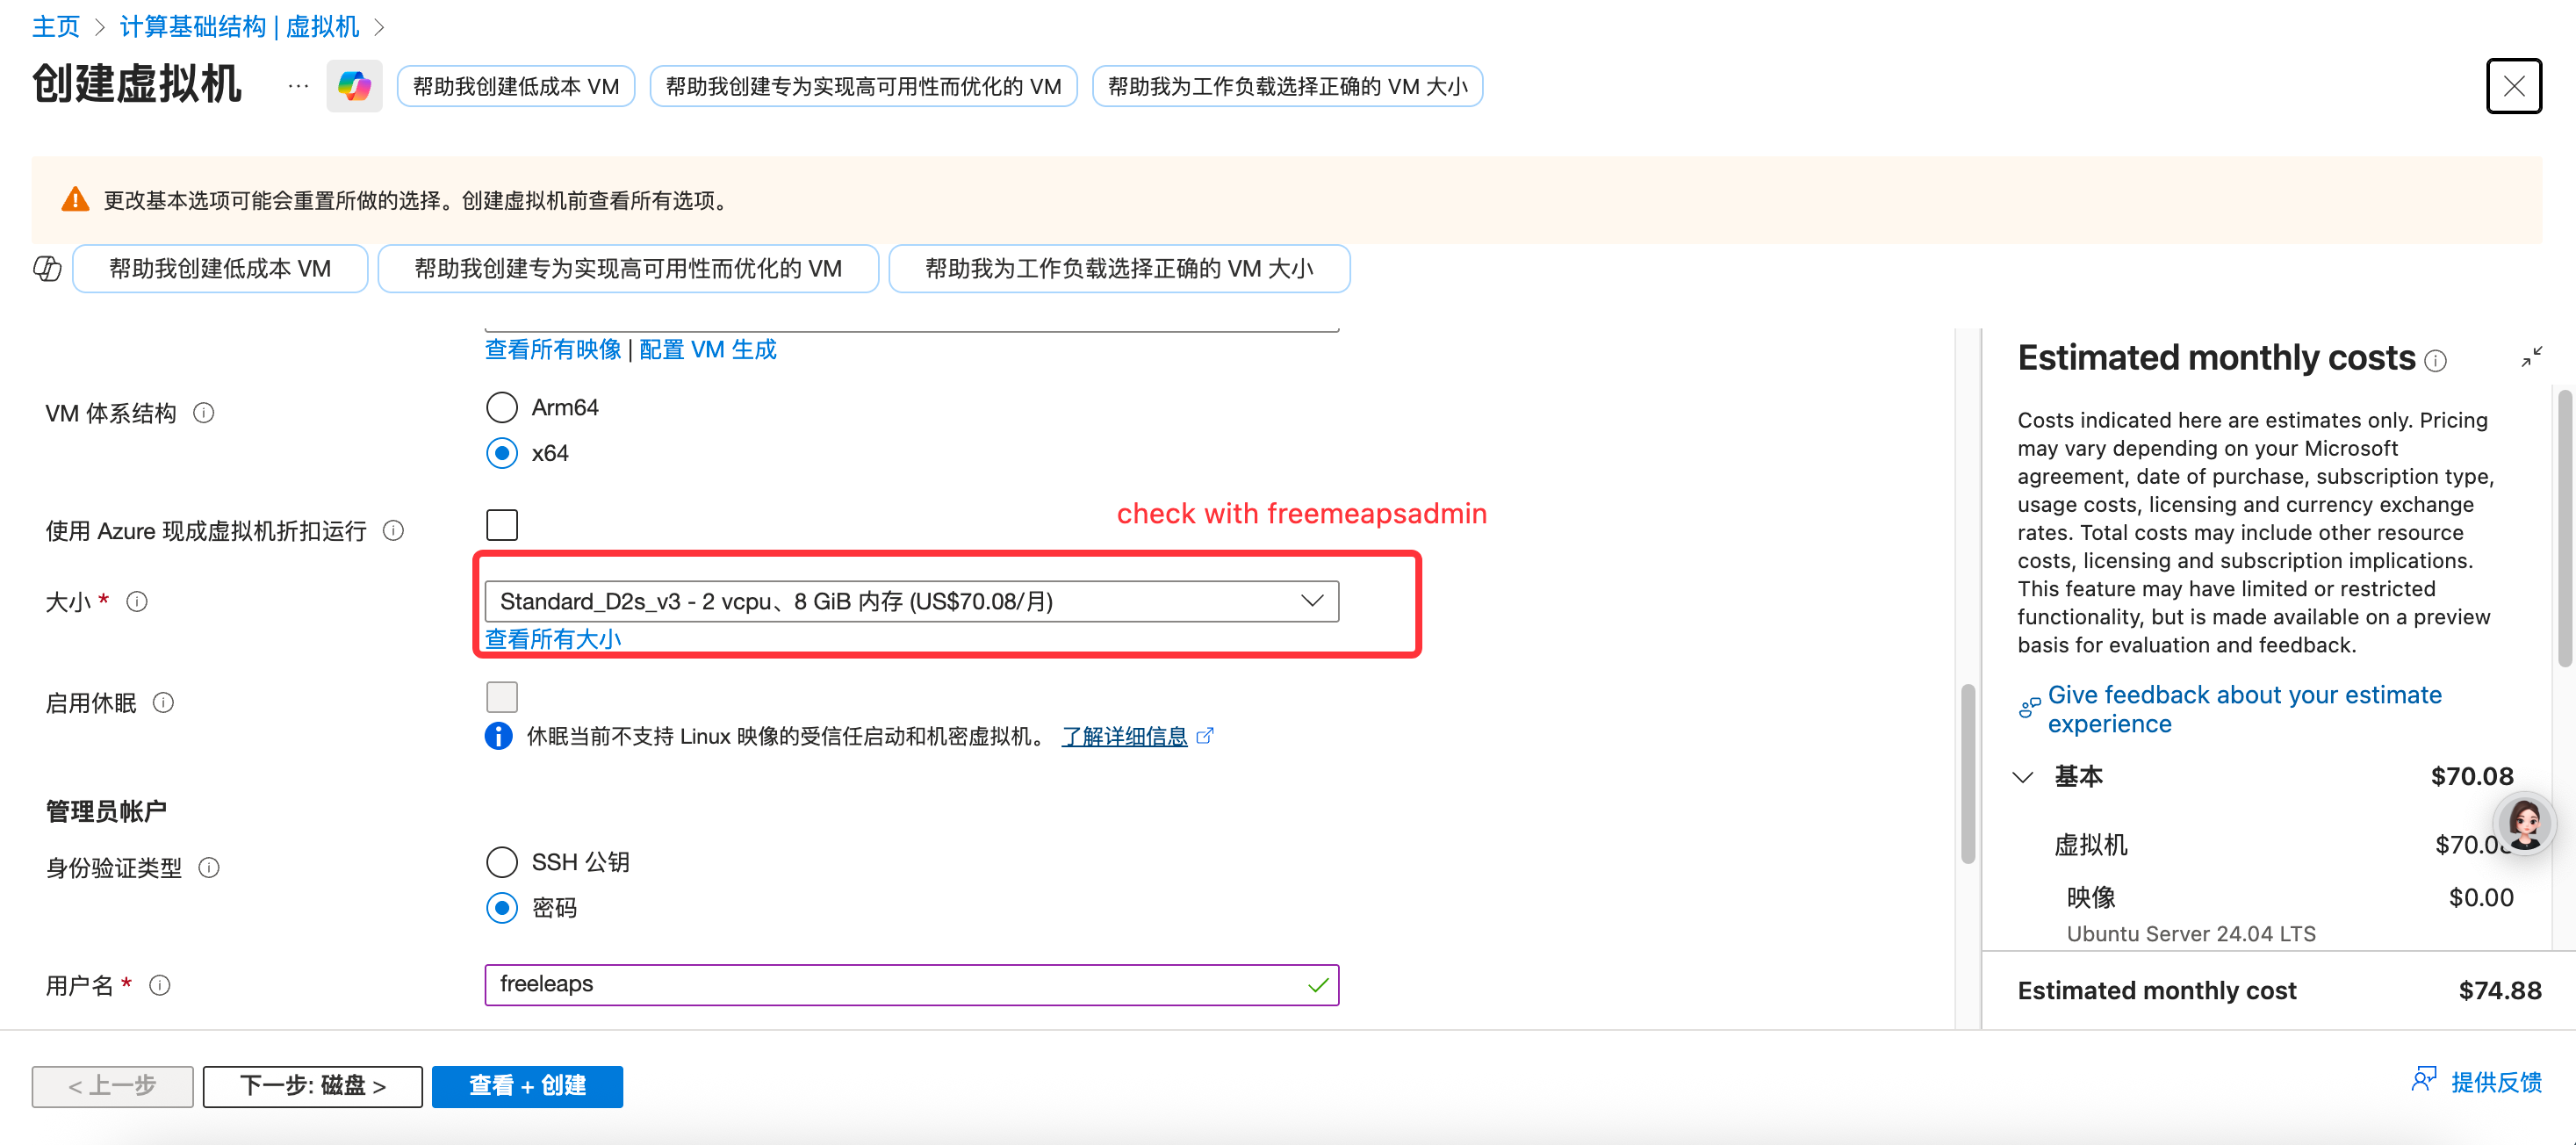Click 计算基础结构 | 虚拟机 breadcrumb
Screen dimensions: 2576x1145
coord(239,26)
